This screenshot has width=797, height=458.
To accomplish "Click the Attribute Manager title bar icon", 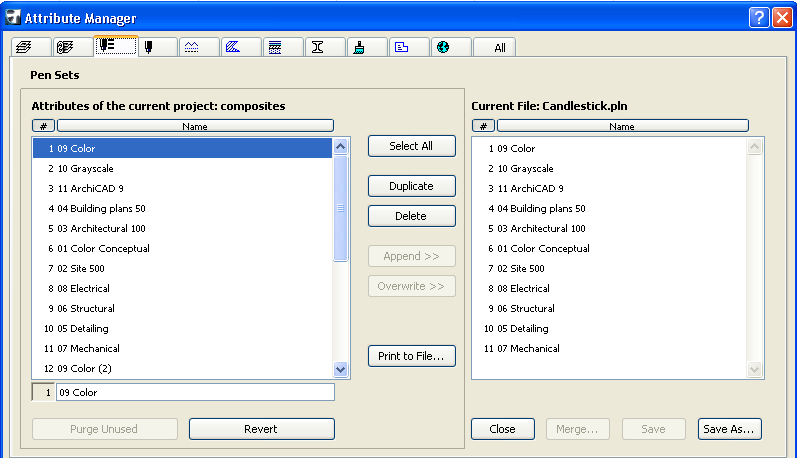I will [13, 17].
